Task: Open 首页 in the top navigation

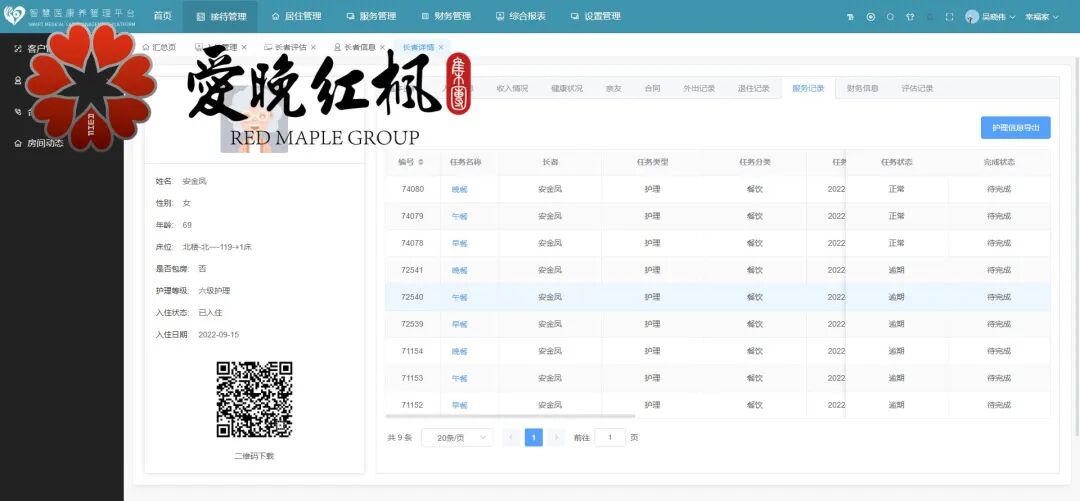Action: [x=163, y=16]
